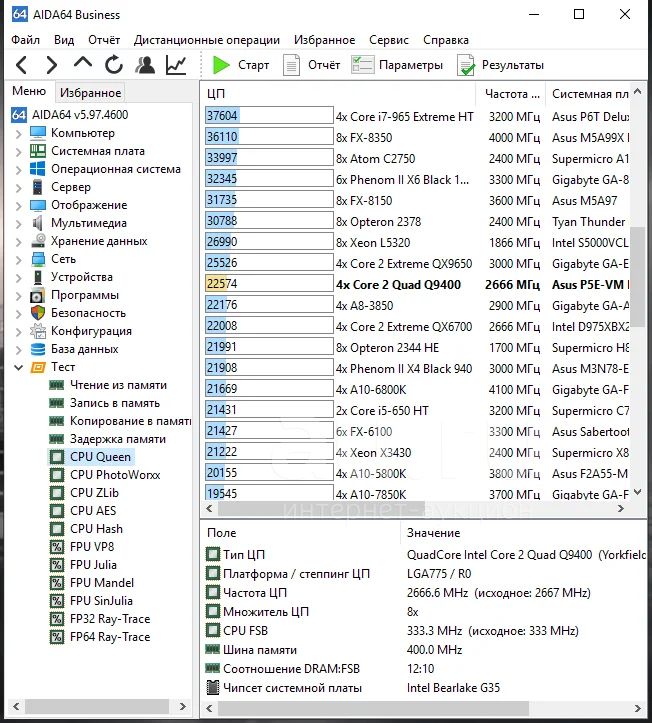The height and width of the screenshot is (723, 652).
Task: Click the FPU VP8 percent icon
Action: 57,547
